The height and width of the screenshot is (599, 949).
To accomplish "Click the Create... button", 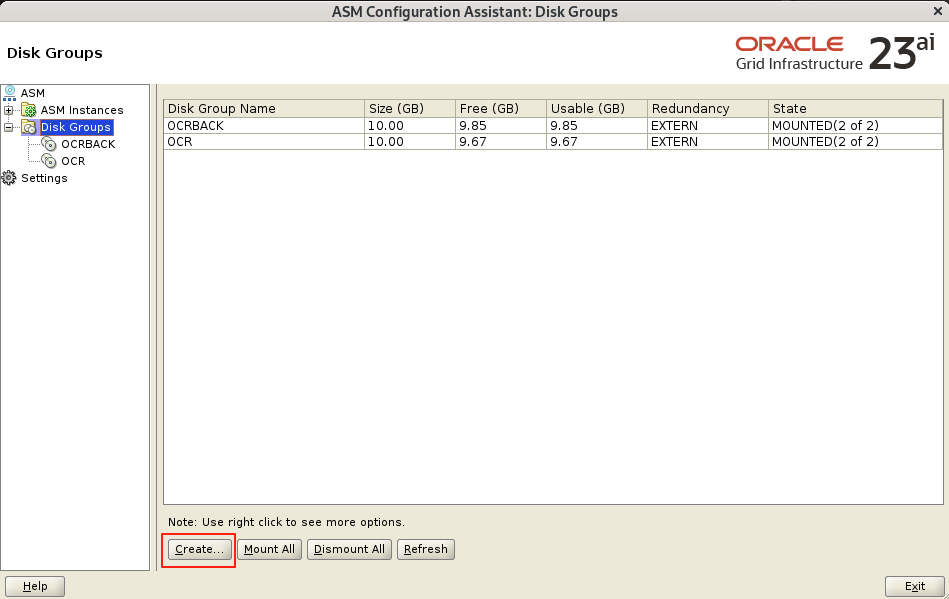I will click(x=199, y=549).
